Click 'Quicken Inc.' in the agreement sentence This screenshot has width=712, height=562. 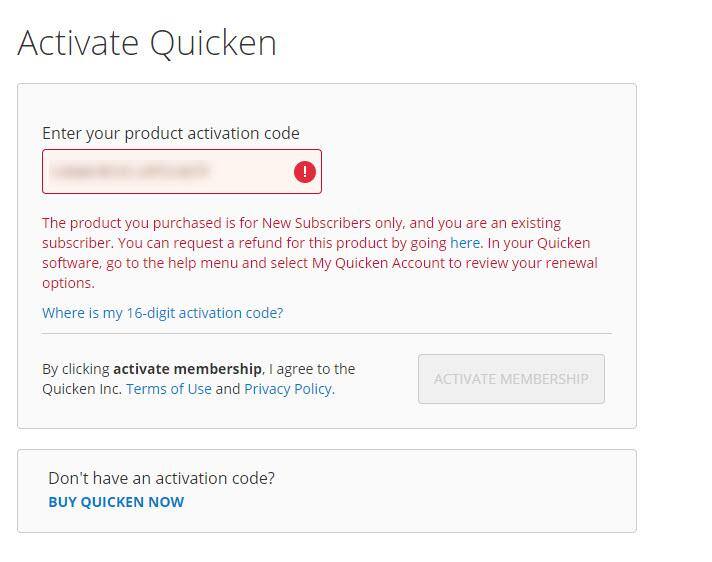tap(82, 389)
